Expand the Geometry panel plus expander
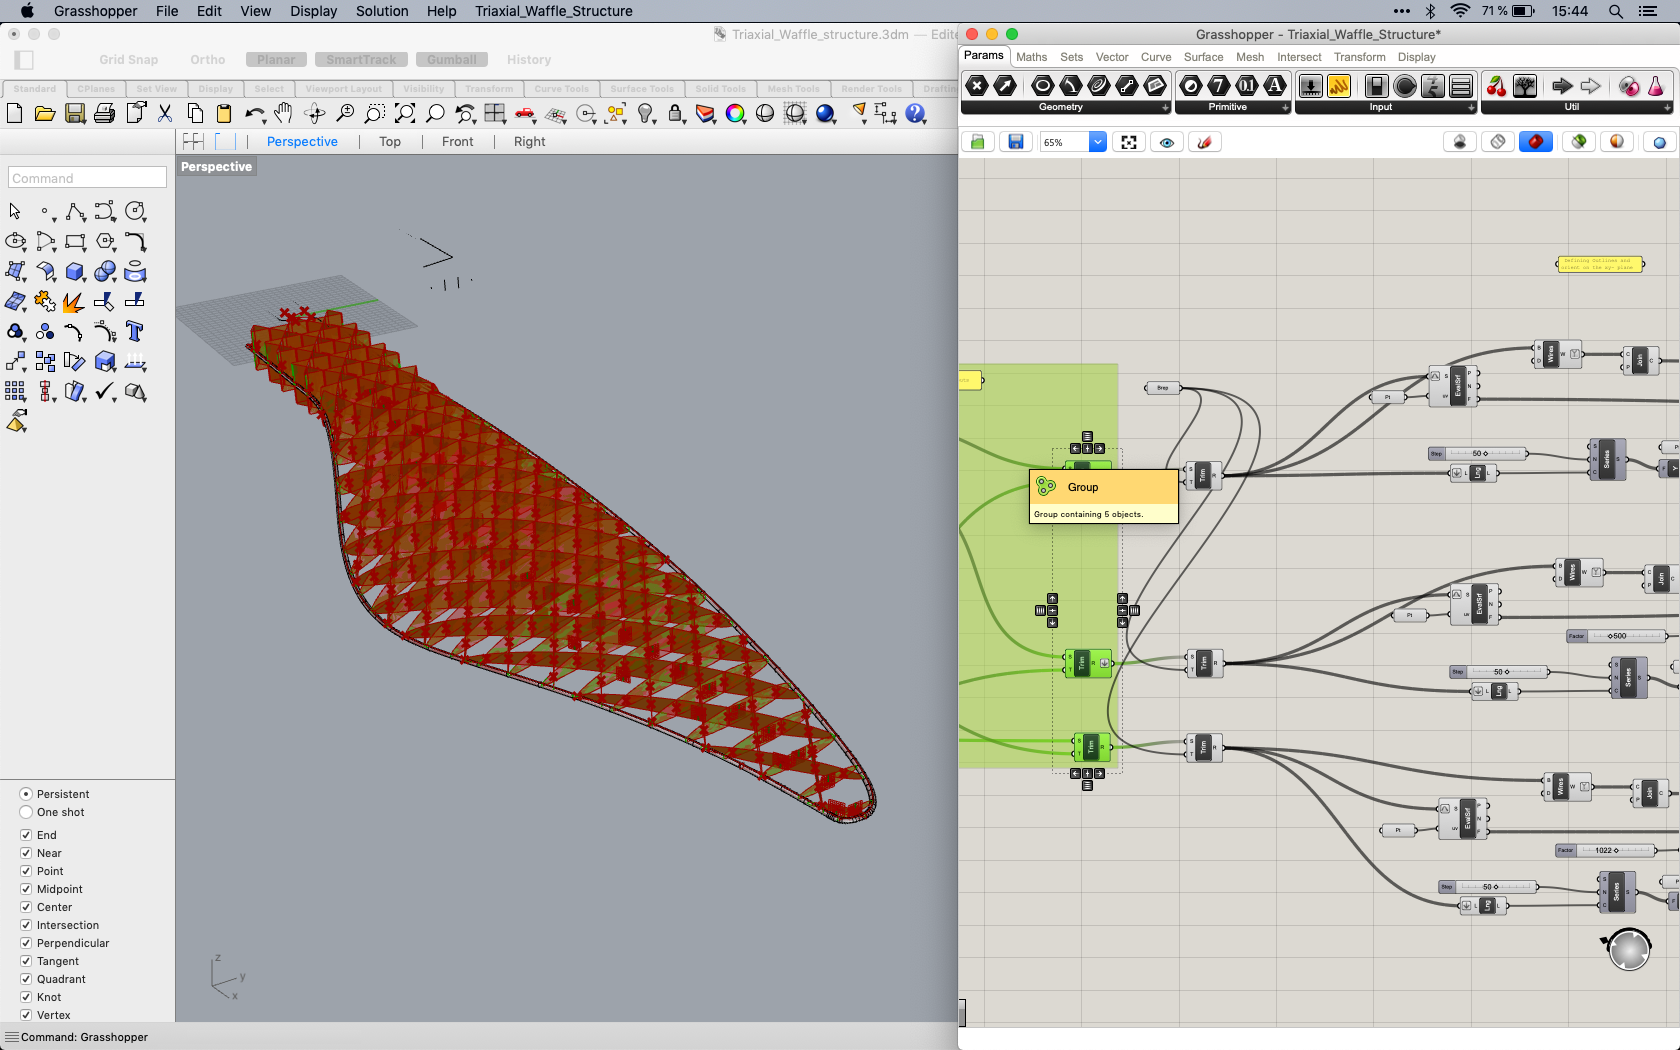Screen dimensions: 1680x1050 tap(1165, 107)
